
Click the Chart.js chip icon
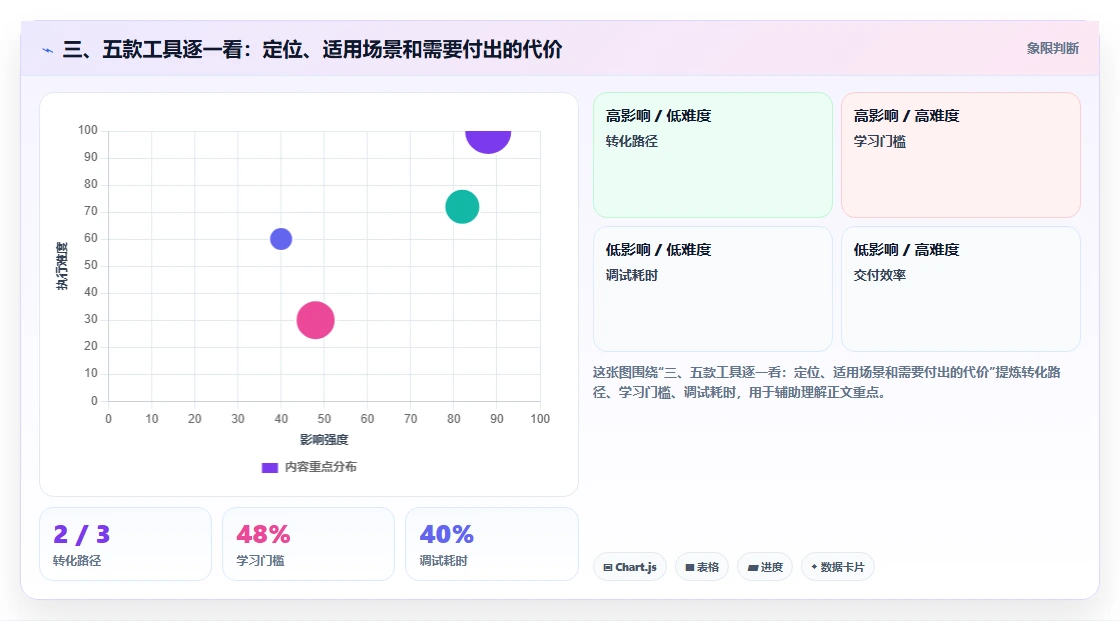(x=608, y=567)
